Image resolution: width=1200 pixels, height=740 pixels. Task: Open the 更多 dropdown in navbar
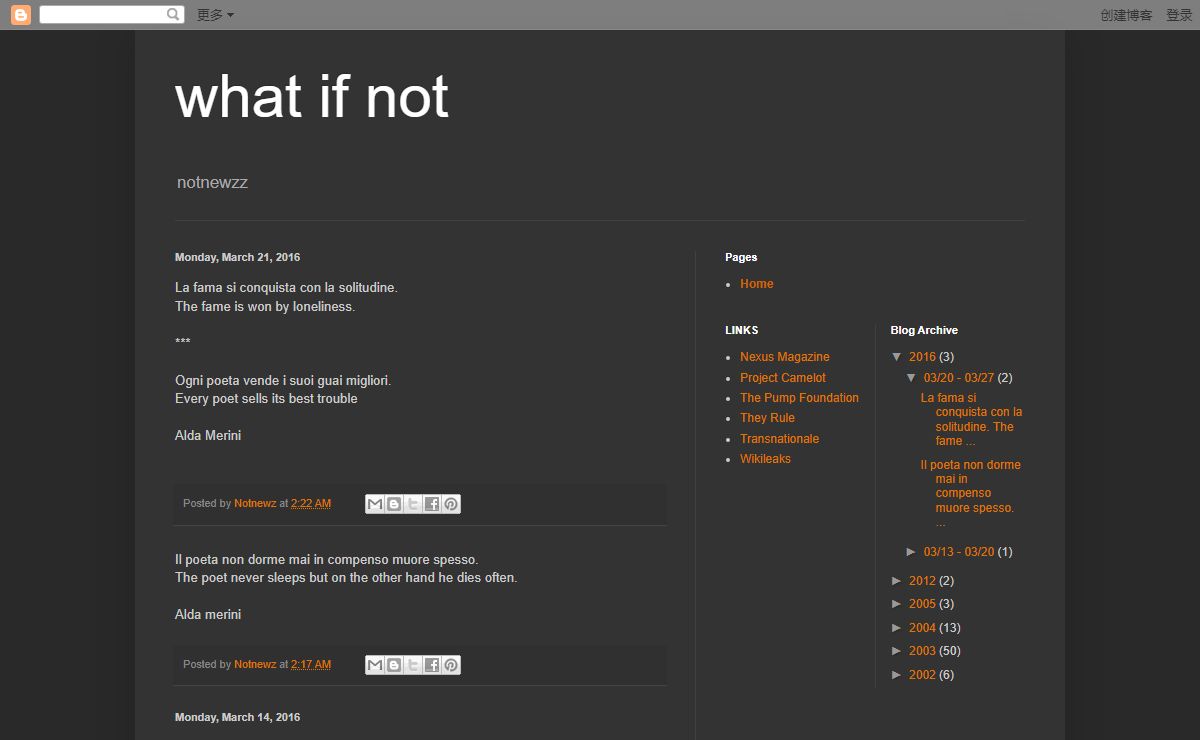215,15
